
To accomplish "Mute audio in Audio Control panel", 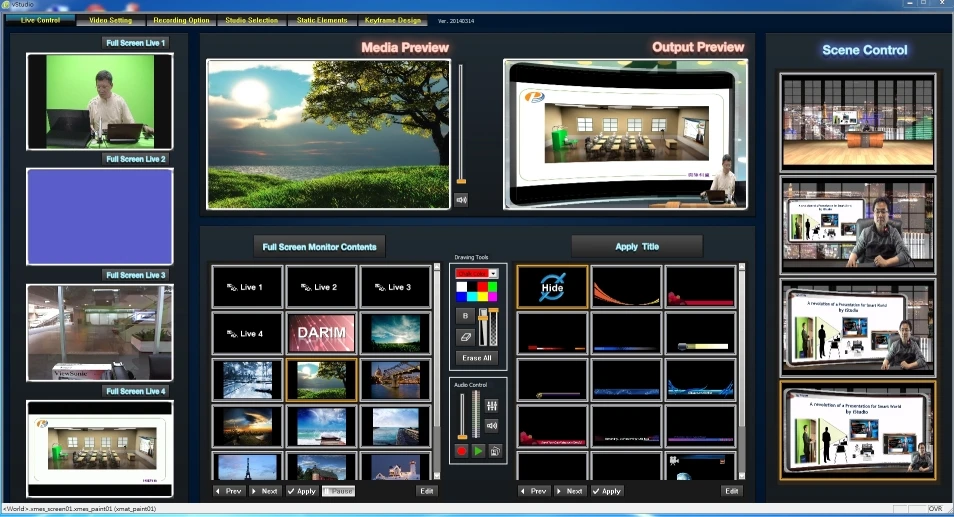I will [492, 425].
